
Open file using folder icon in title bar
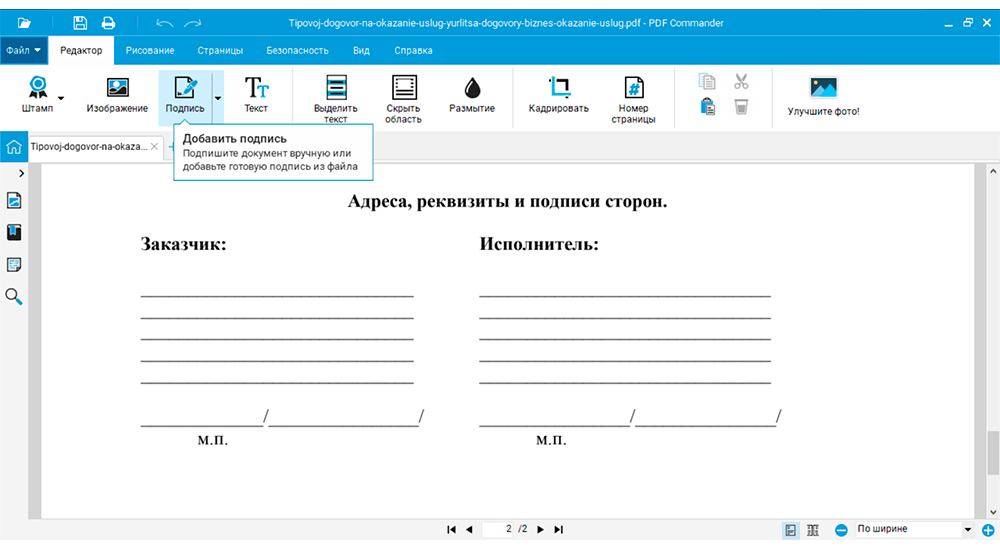(24, 23)
